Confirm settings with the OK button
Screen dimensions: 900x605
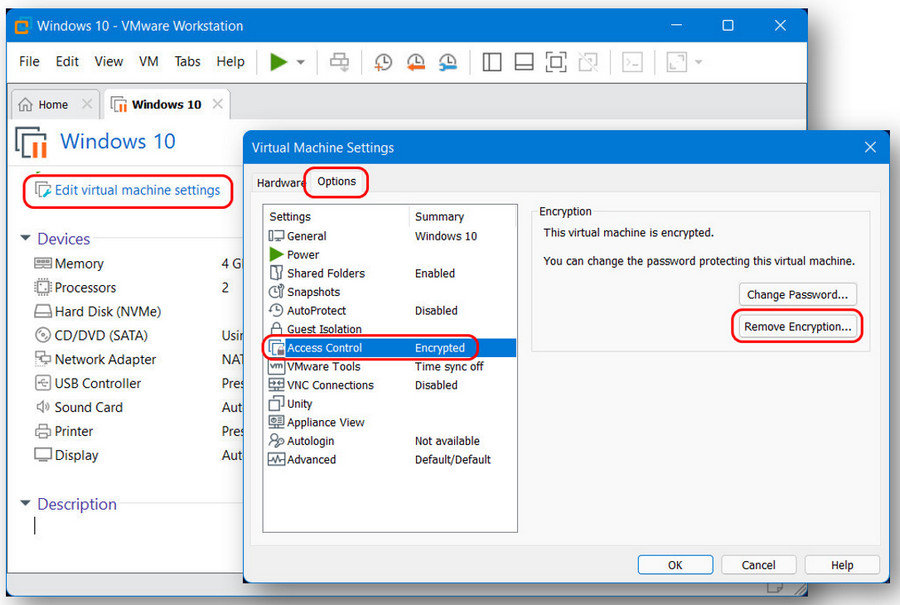(675, 565)
